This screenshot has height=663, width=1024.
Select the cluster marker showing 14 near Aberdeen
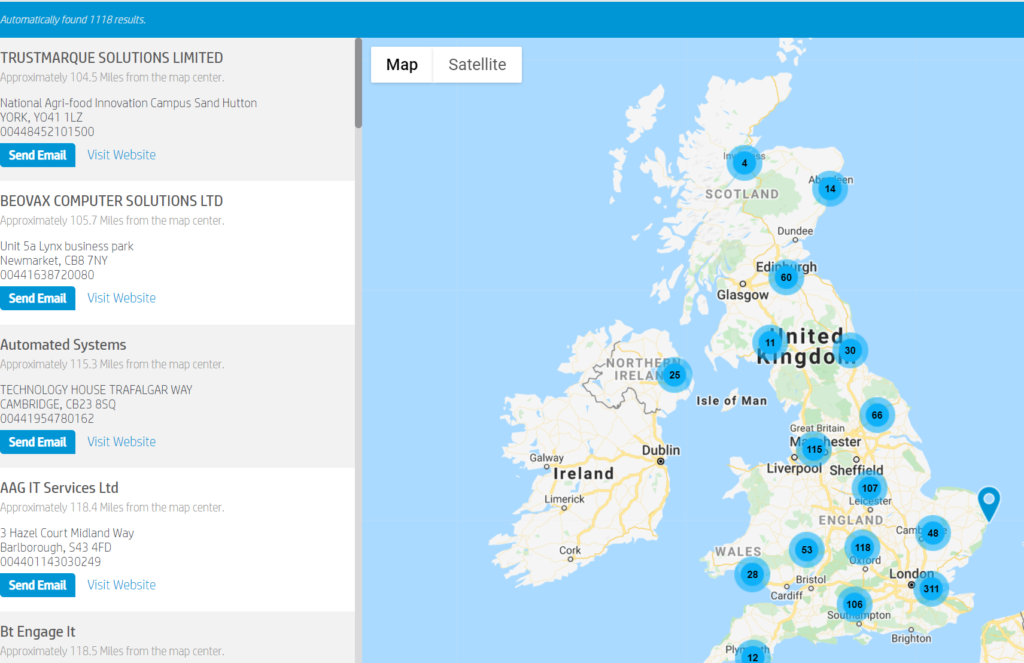[829, 188]
